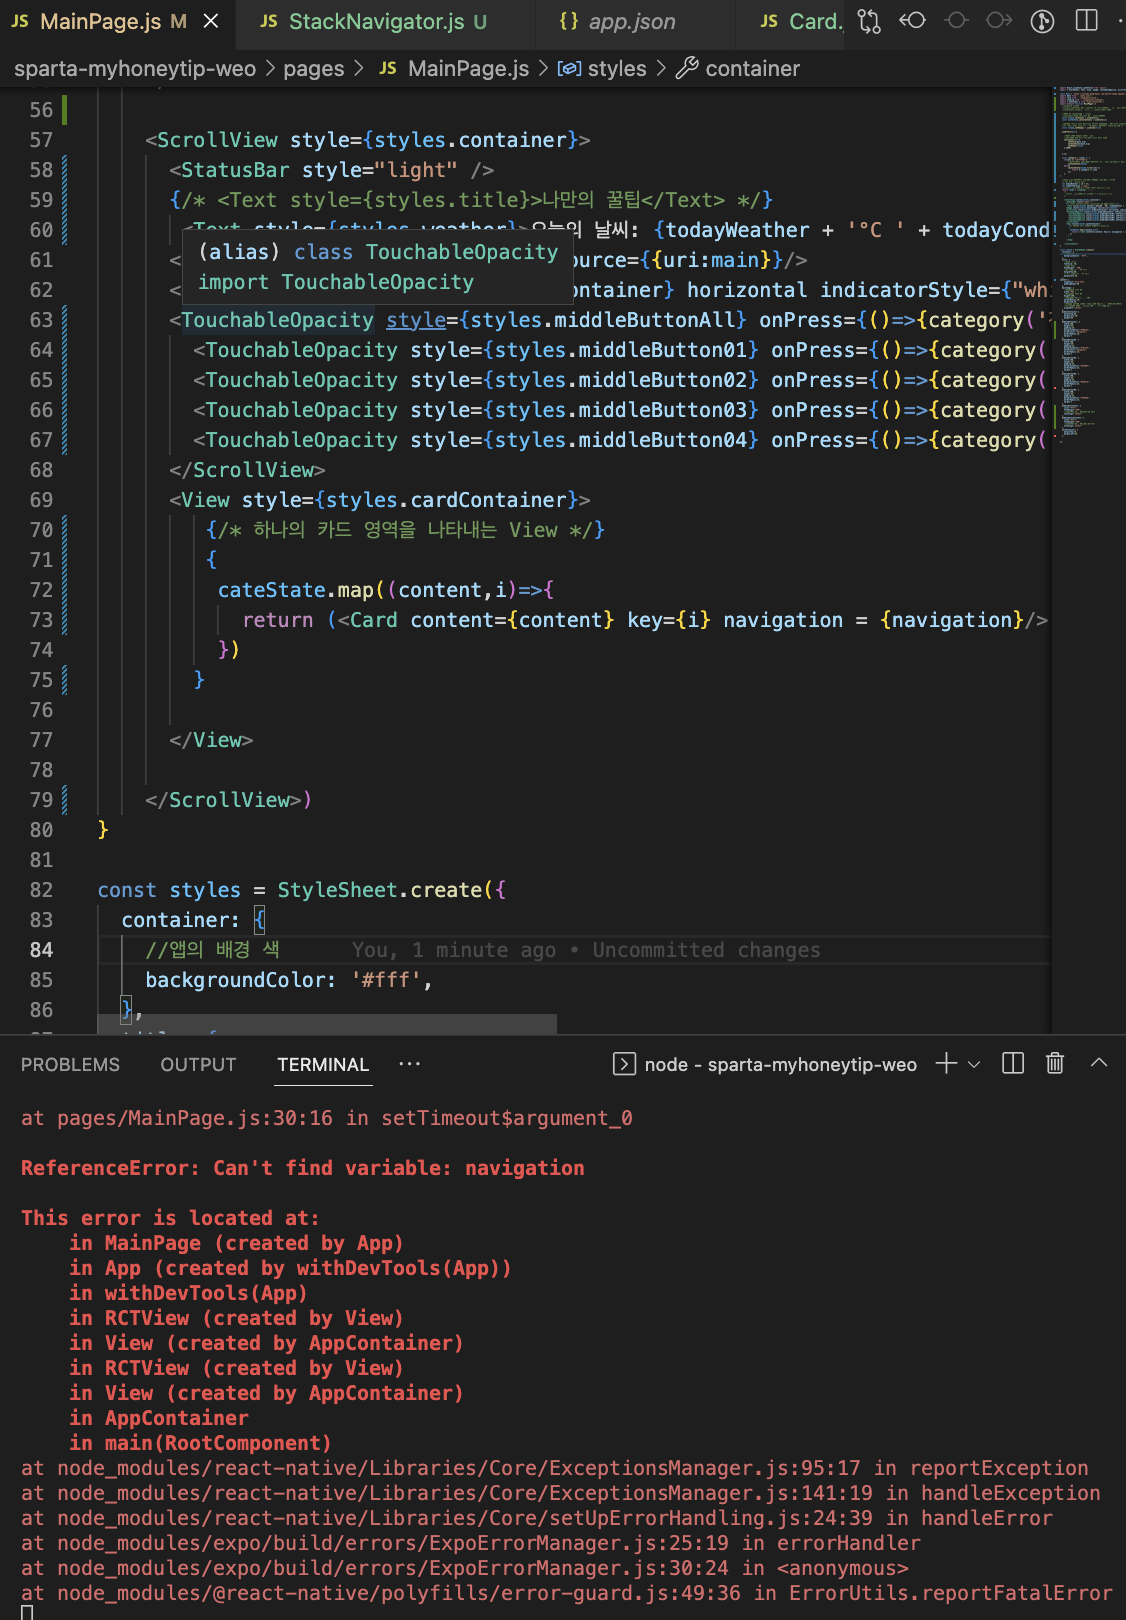
Task: Click the container breadcrumb symbol
Action: tap(738, 68)
